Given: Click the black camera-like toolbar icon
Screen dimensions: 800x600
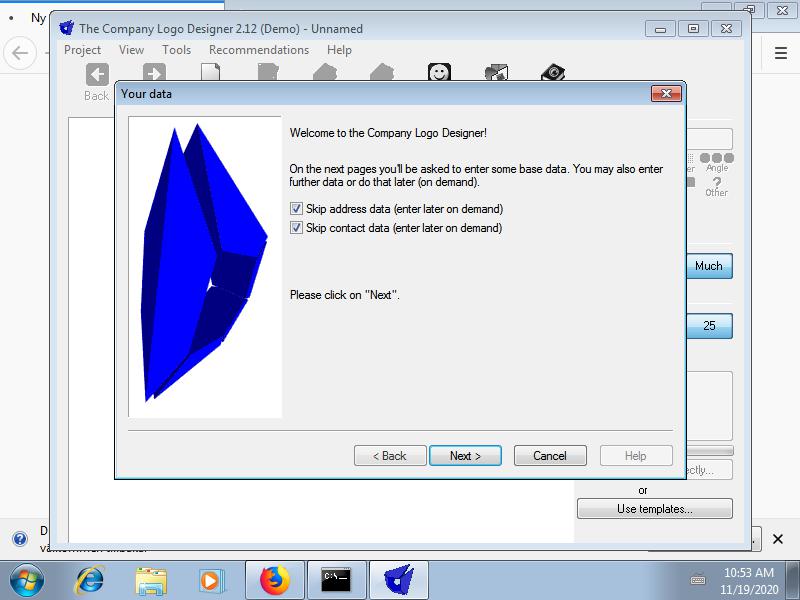Looking at the screenshot, I should click(x=553, y=72).
